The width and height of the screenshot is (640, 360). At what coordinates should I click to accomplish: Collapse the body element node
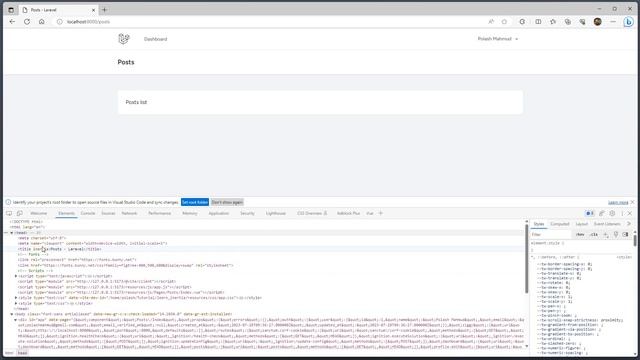[12, 314]
